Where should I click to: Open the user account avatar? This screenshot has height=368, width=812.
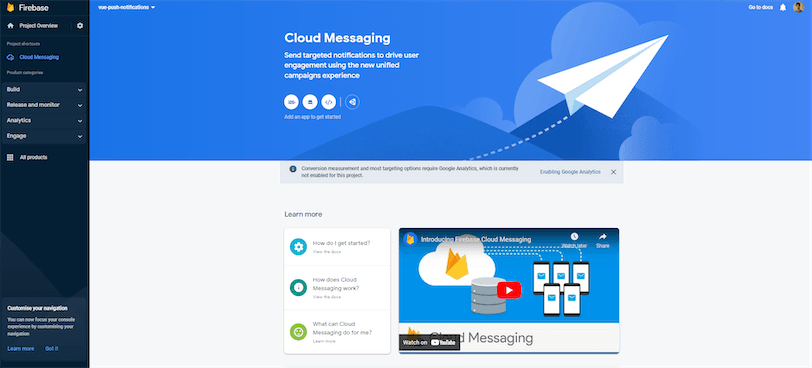click(x=799, y=7)
